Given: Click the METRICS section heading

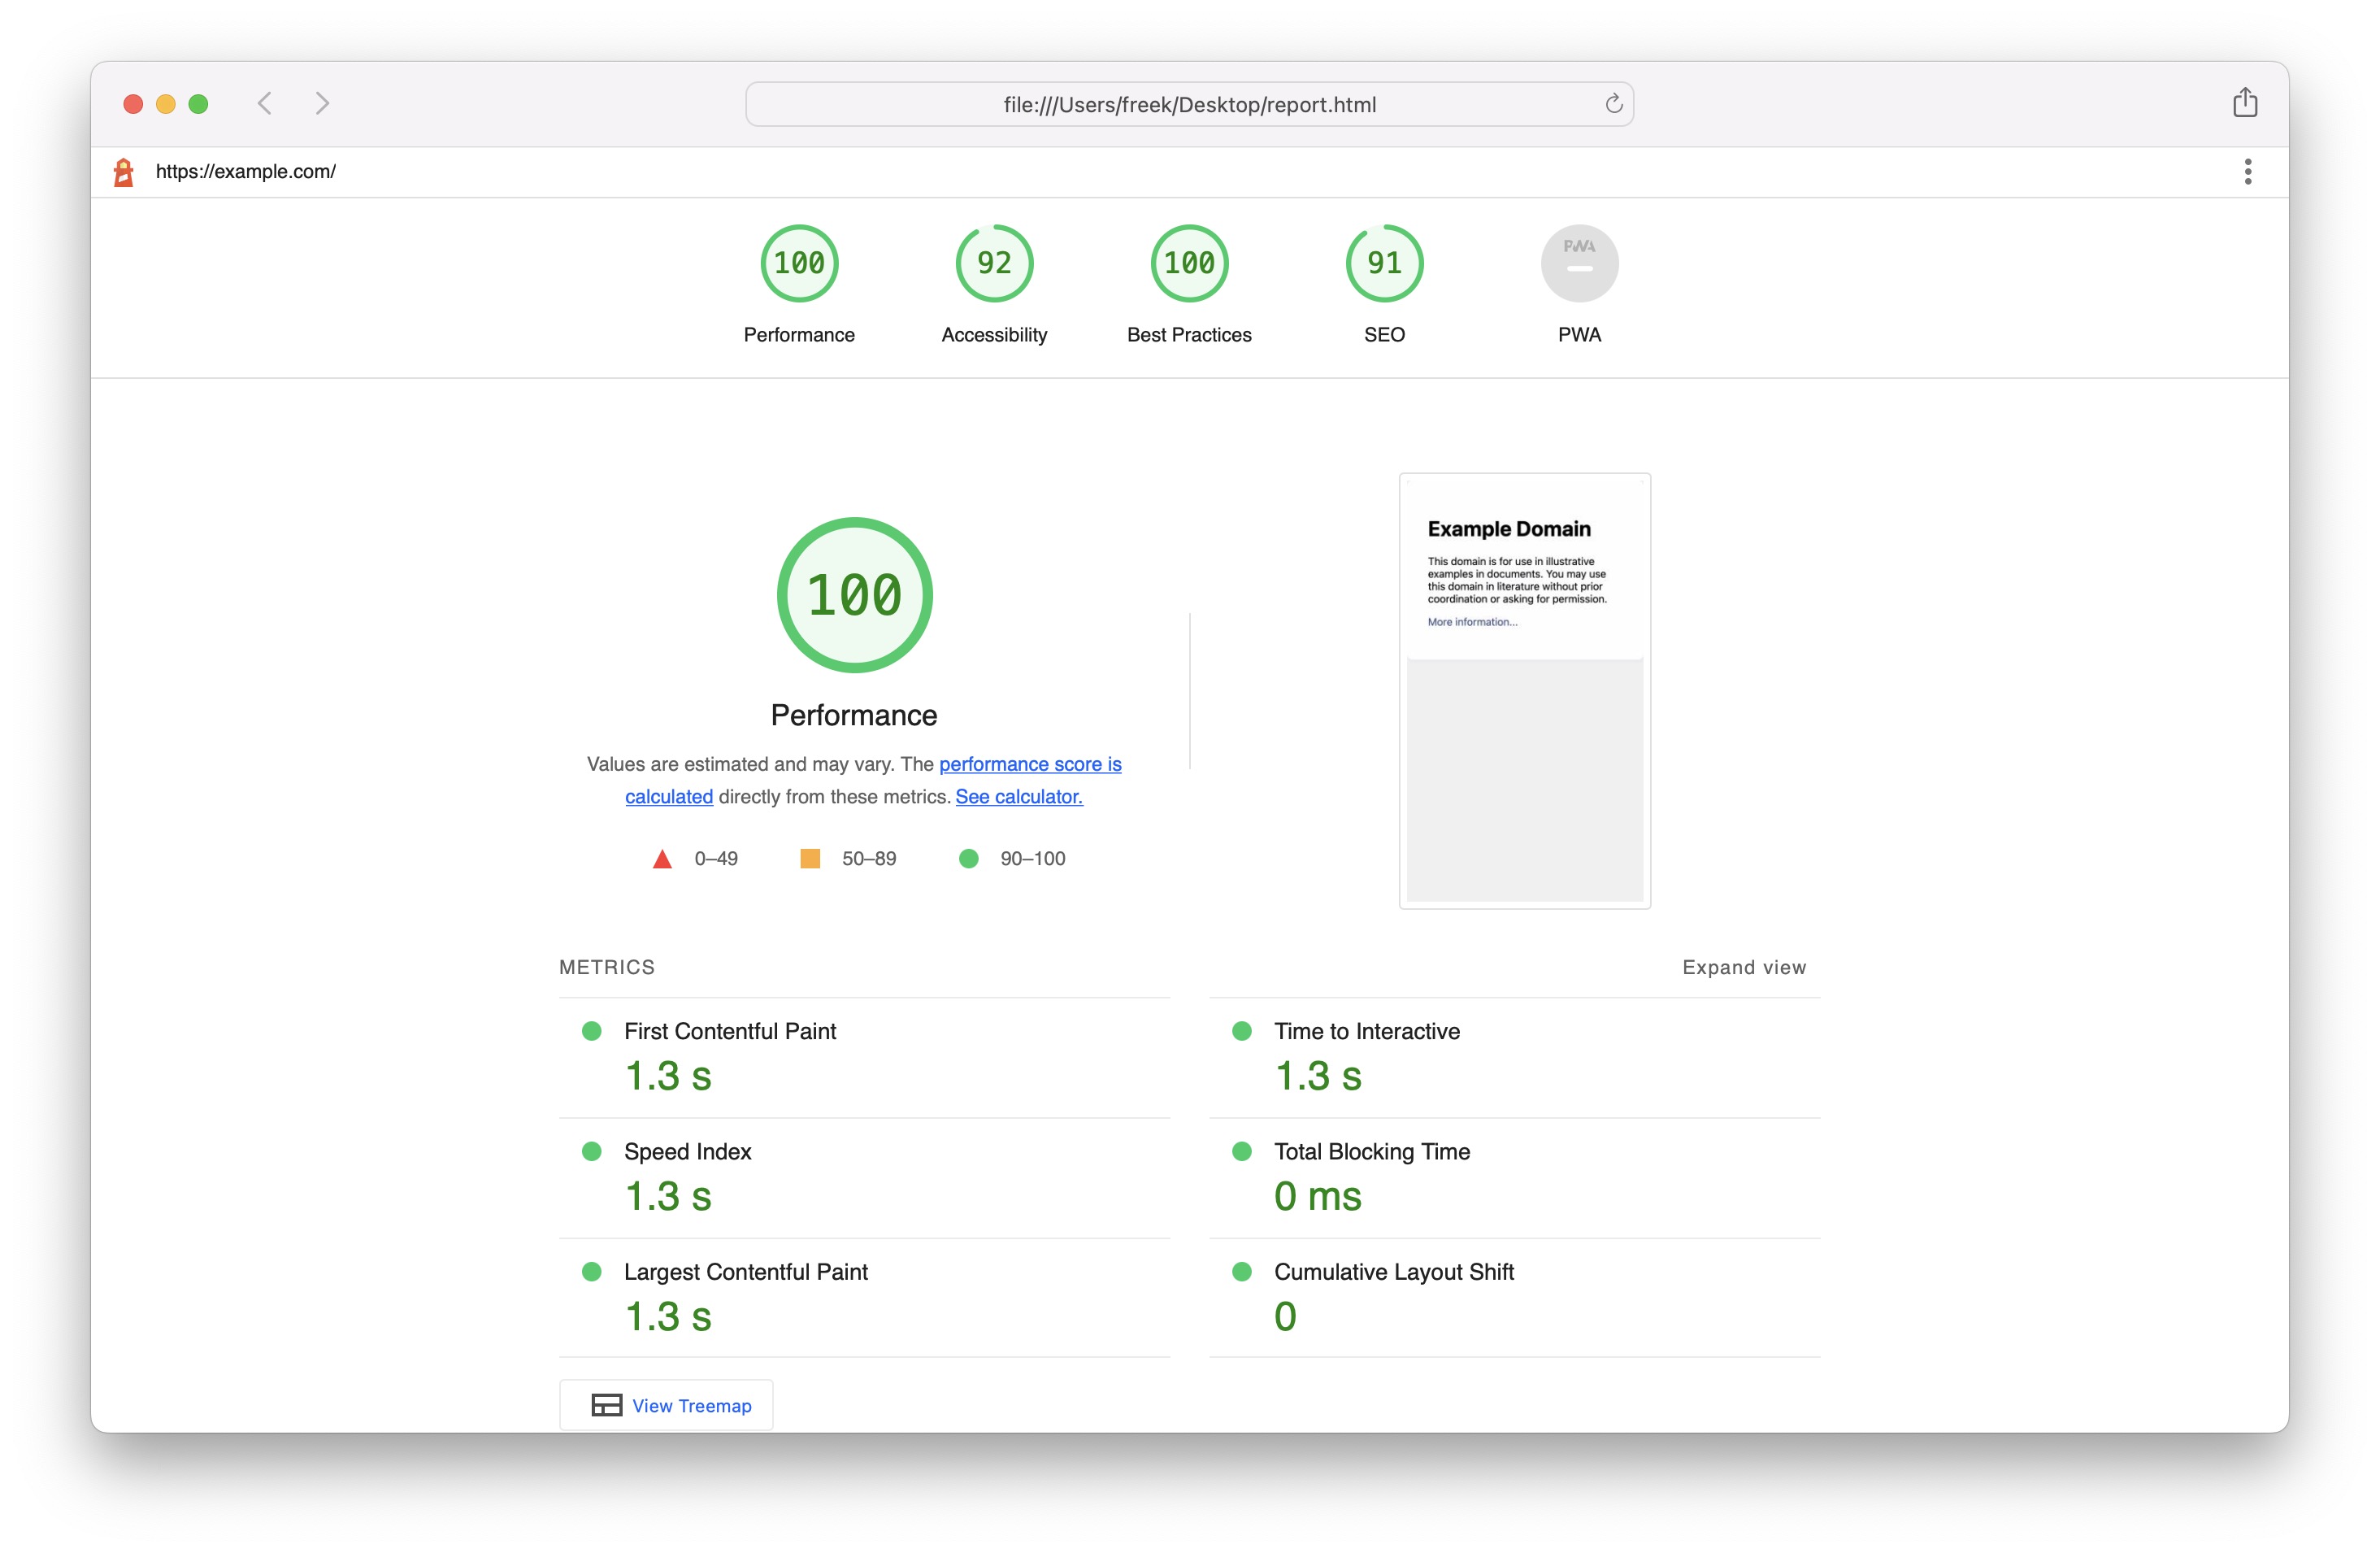Looking at the screenshot, I should [607, 967].
